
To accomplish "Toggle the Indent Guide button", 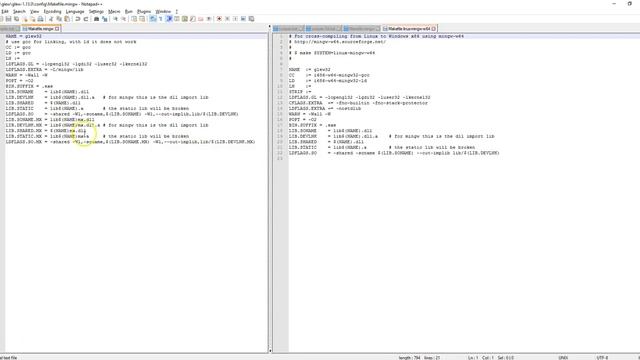I will coord(169,19).
